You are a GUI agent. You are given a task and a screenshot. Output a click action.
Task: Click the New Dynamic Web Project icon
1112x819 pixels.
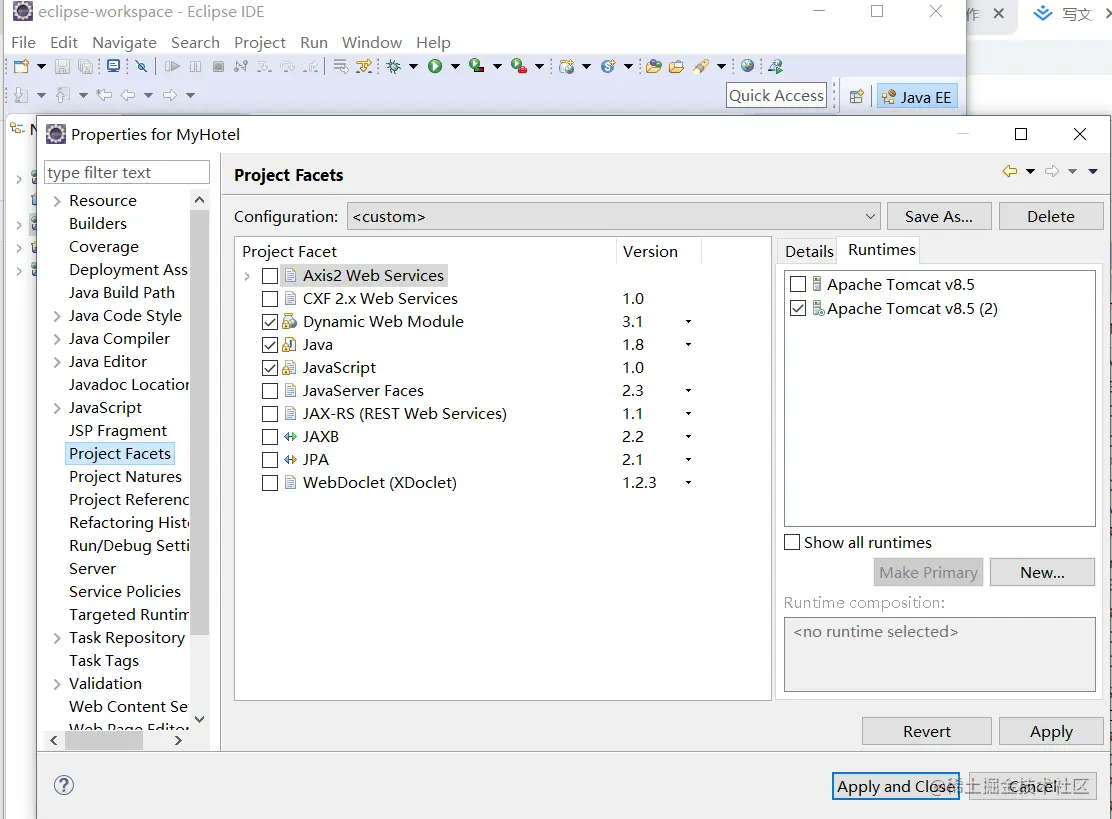566,66
